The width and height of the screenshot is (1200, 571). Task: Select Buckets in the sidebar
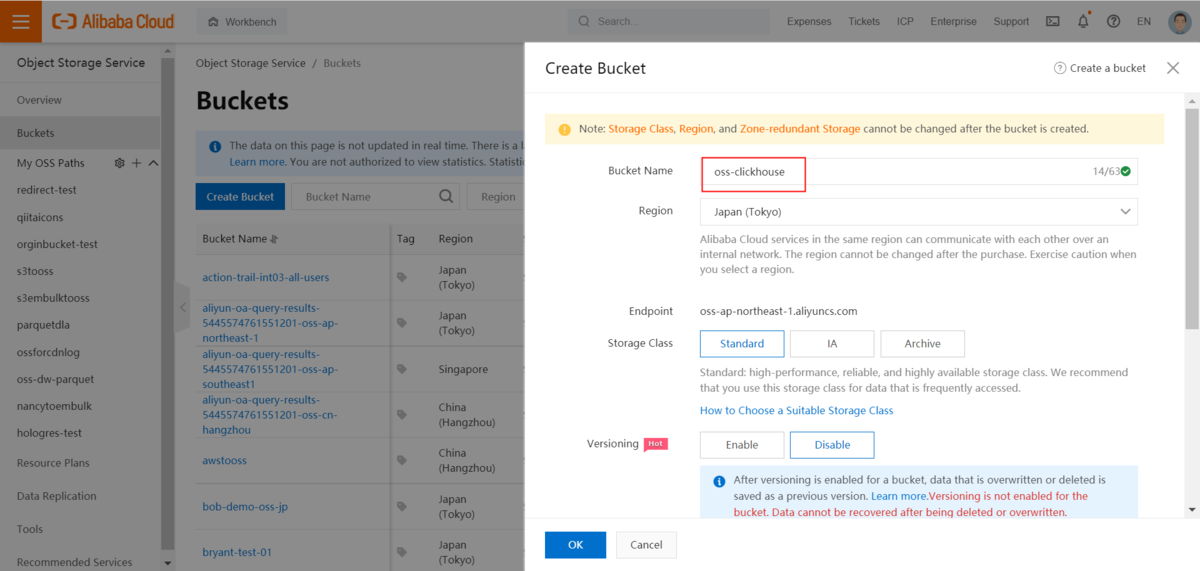(80, 133)
